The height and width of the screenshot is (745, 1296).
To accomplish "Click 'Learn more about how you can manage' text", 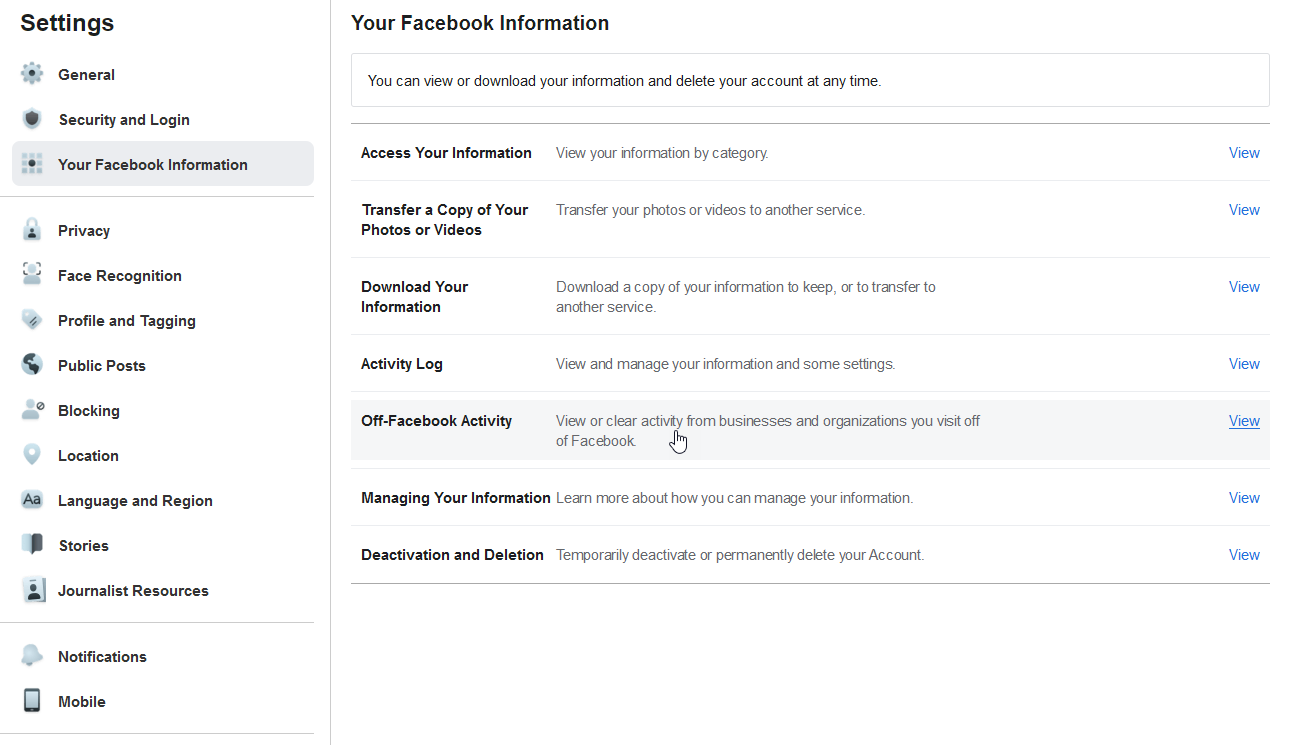I will point(734,498).
